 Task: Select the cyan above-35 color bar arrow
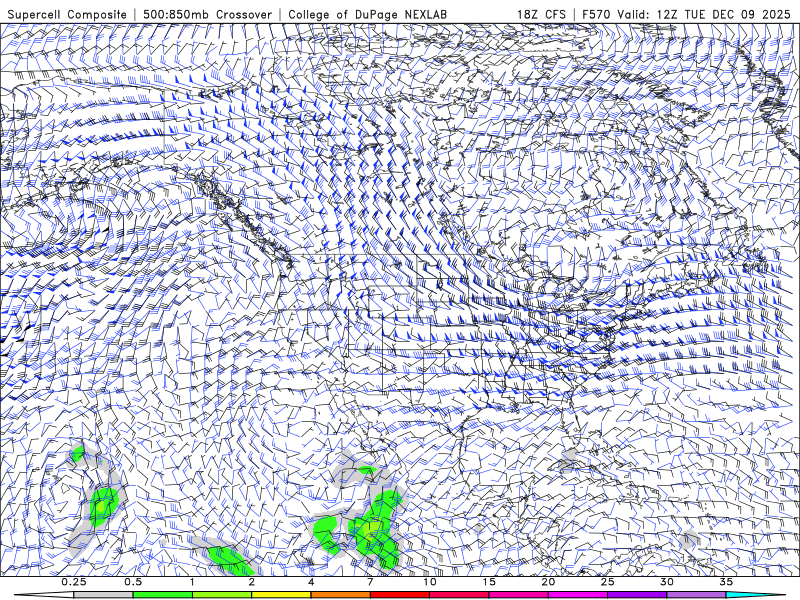[x=755, y=595]
